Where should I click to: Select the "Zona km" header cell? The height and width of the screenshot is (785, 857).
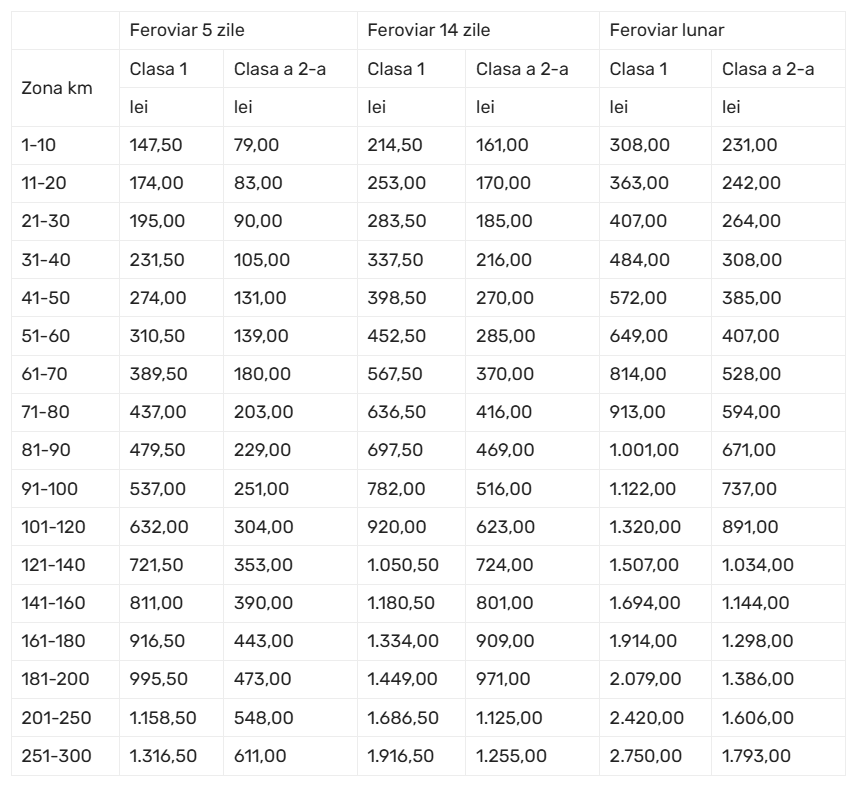tap(57, 88)
